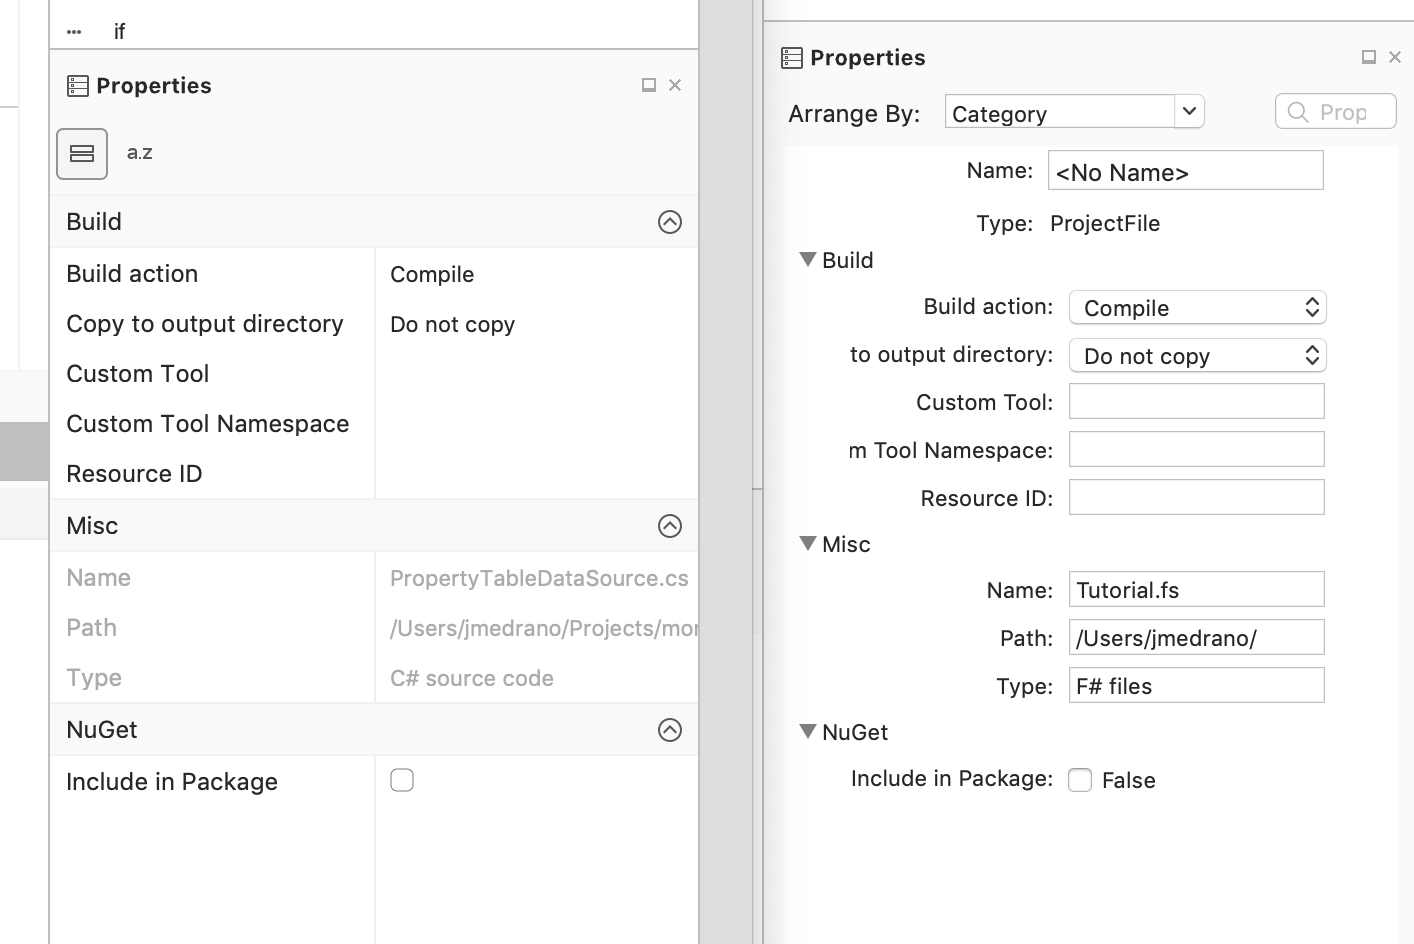Image resolution: width=1414 pixels, height=944 pixels.
Task: Collapse the NuGet section in the left panel
Action: pyautogui.click(x=669, y=729)
